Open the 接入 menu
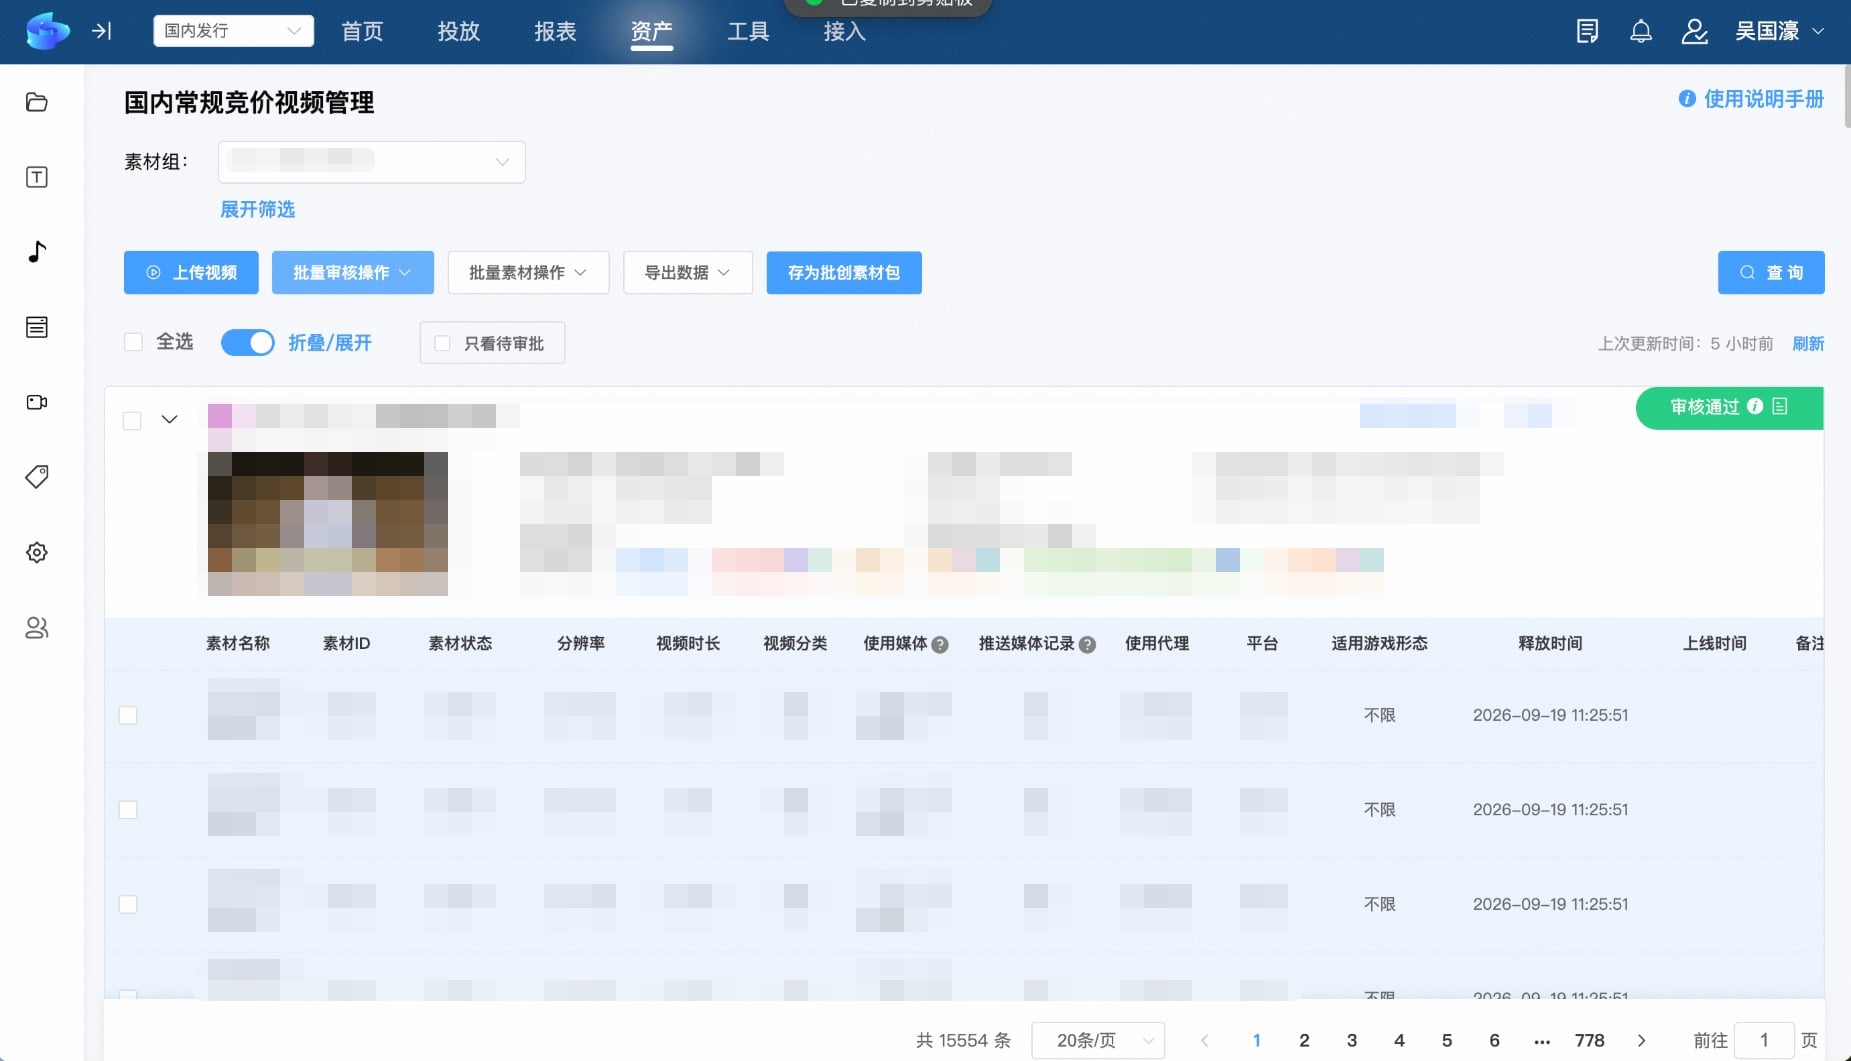1851x1061 pixels. pyautogui.click(x=844, y=31)
